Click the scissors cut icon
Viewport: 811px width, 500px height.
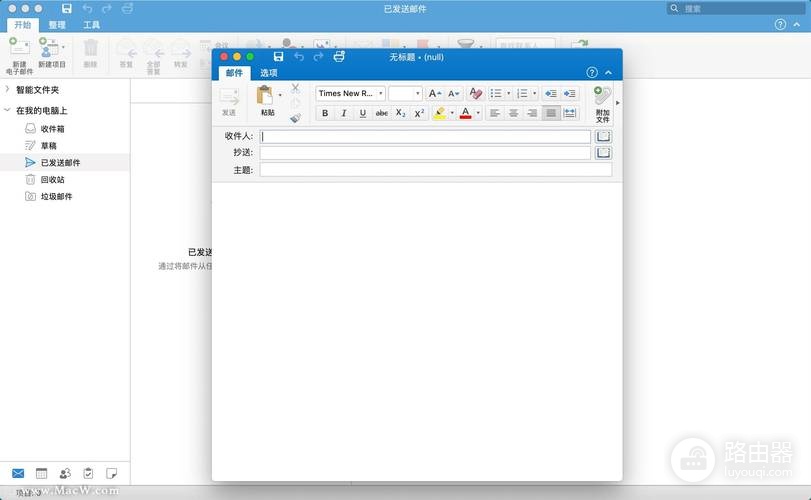[295, 88]
